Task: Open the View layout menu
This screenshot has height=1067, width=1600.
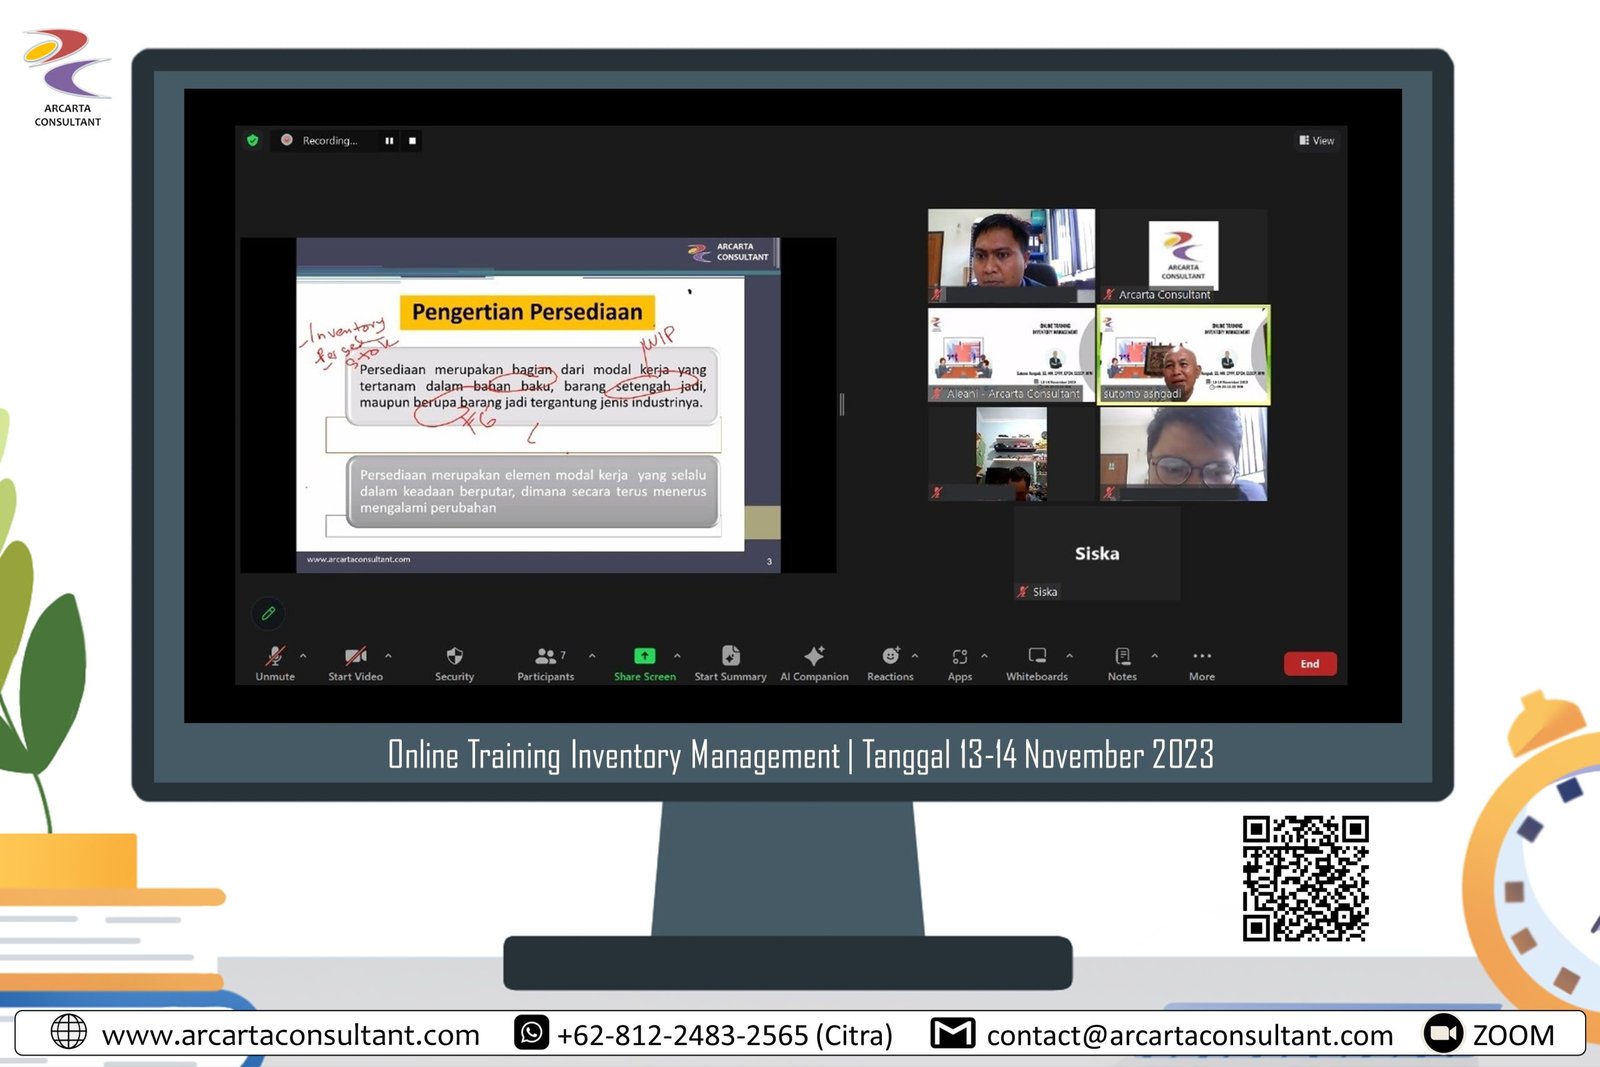Action: coord(1317,141)
